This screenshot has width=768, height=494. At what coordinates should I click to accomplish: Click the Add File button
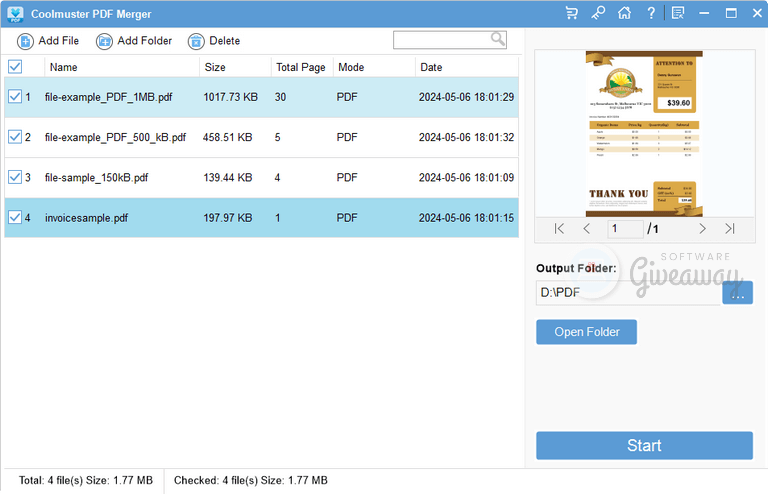(x=48, y=41)
